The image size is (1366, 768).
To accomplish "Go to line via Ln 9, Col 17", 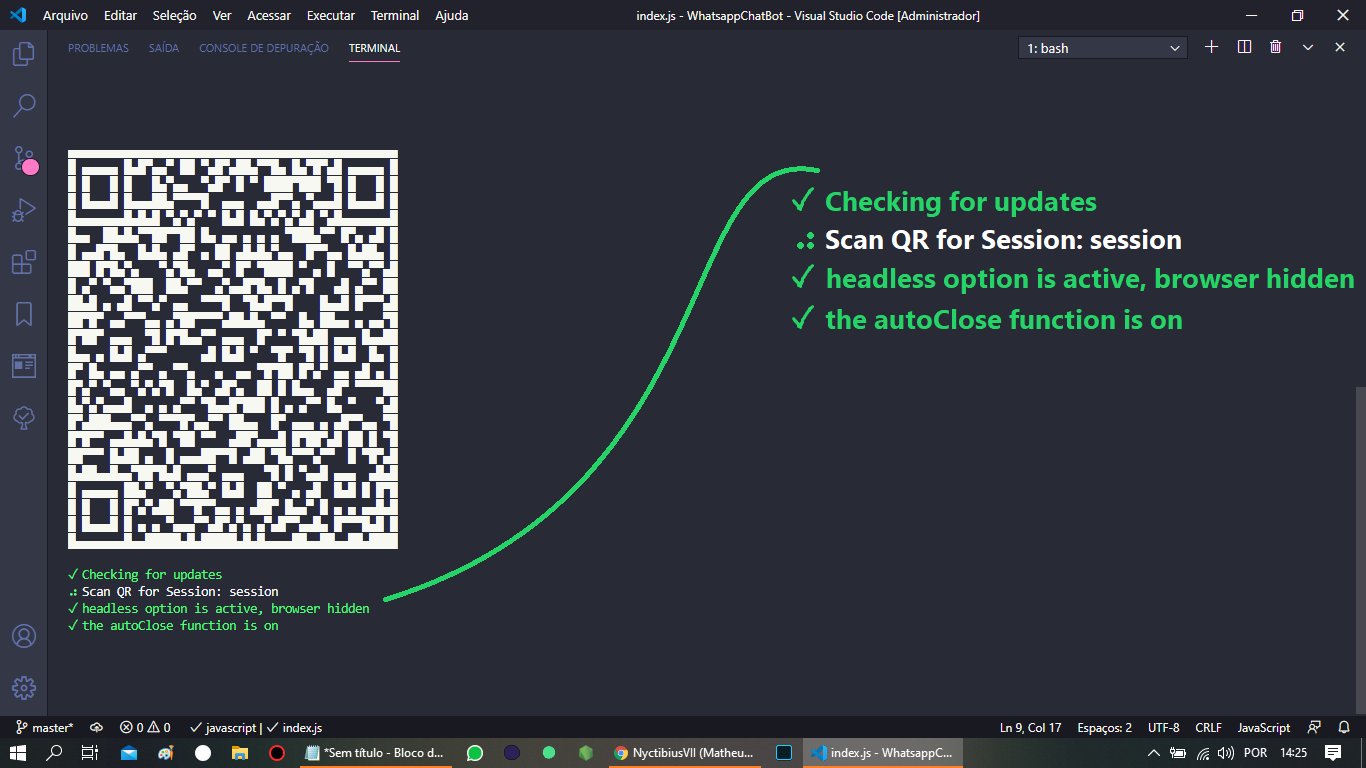I will click(x=1030, y=728).
